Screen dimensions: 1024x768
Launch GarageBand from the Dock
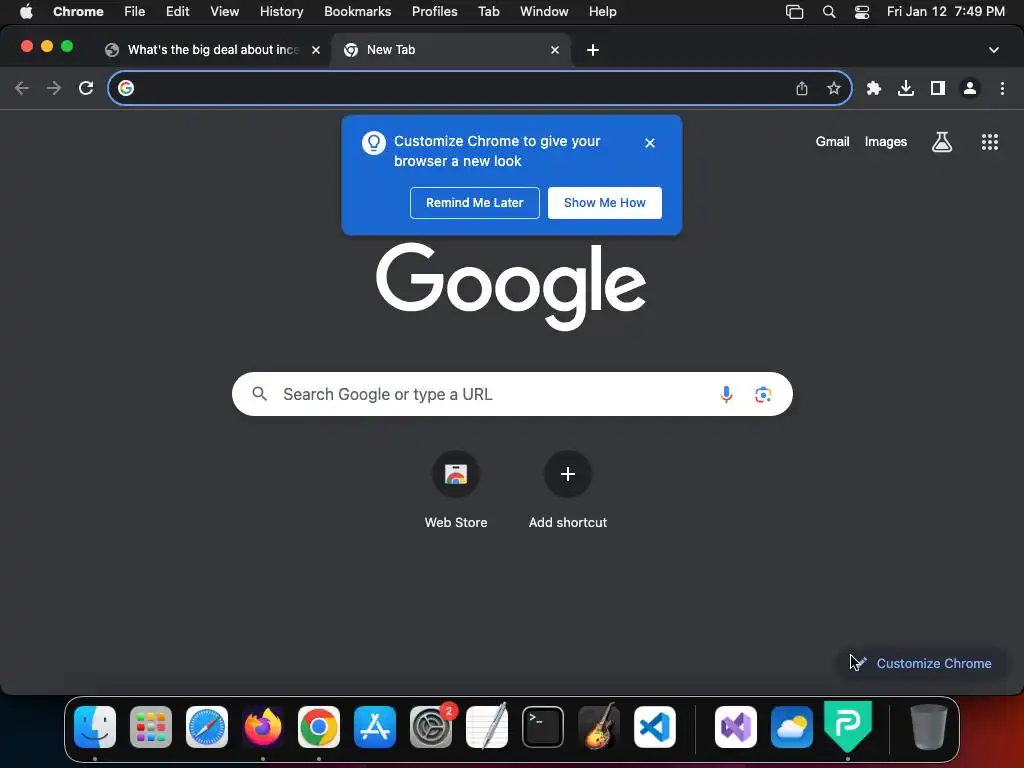[x=599, y=727]
